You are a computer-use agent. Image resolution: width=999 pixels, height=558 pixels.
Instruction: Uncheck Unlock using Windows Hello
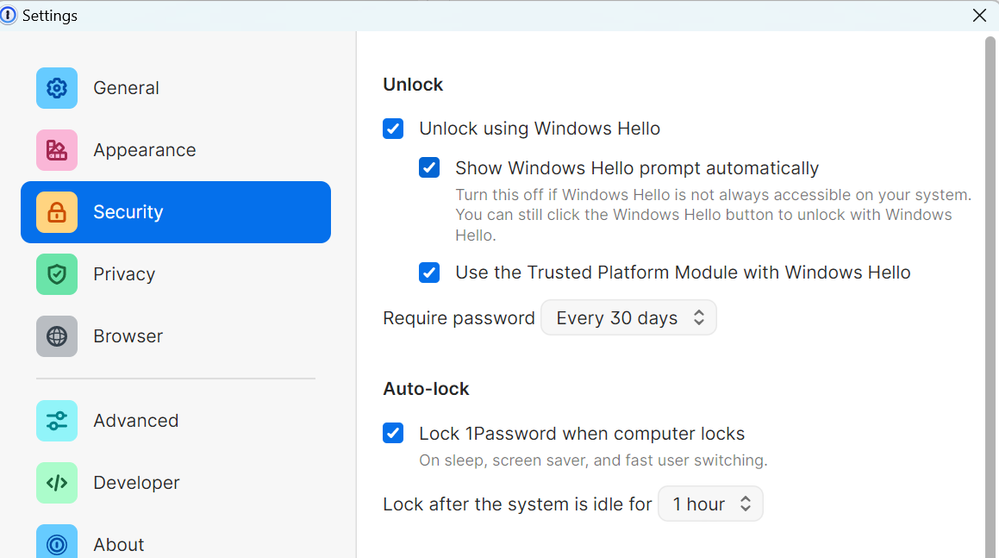tap(393, 128)
